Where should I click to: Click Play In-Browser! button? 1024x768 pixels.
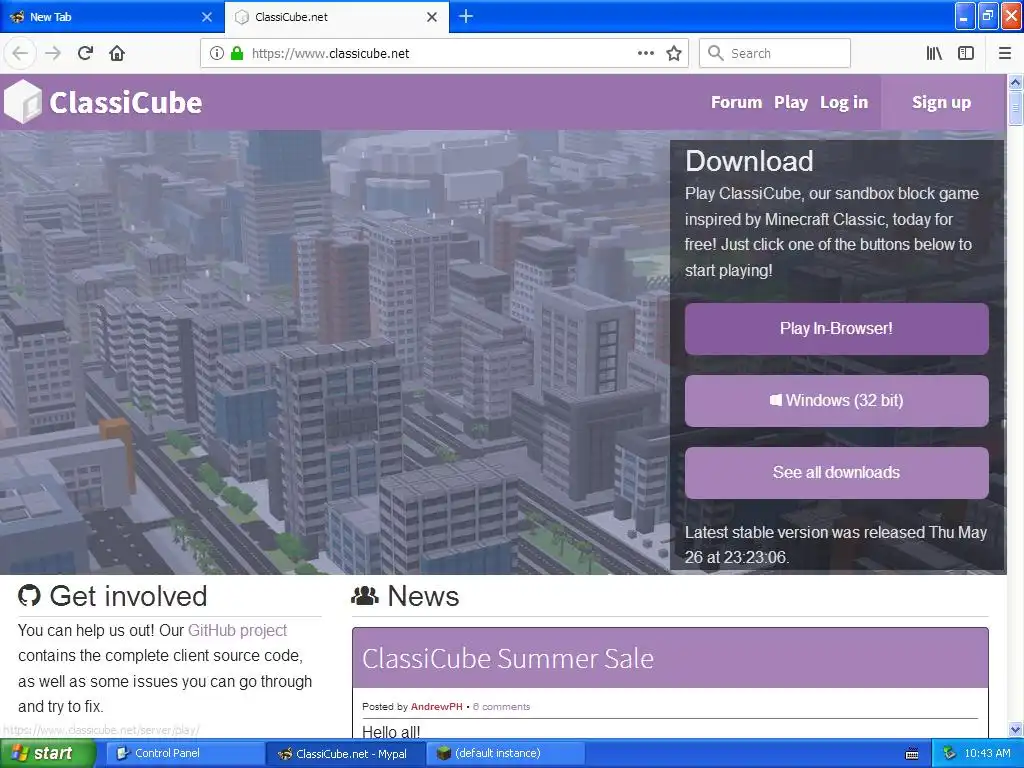(x=837, y=328)
